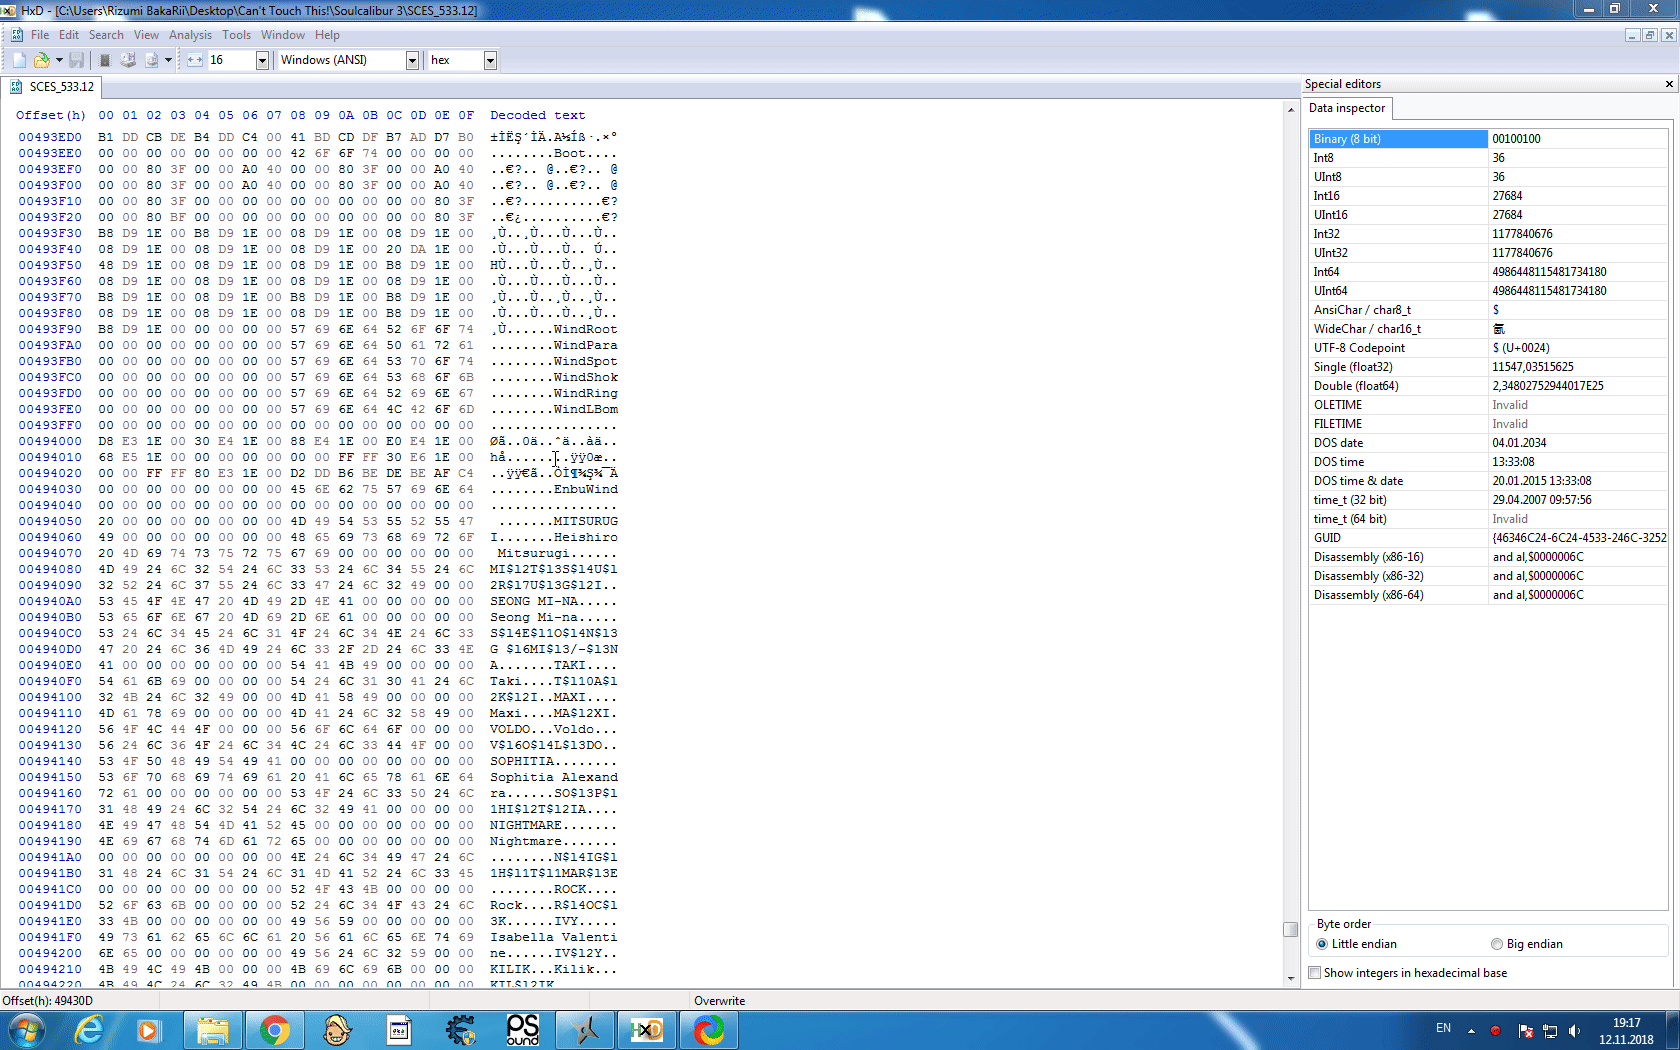
Task: Open the hex offset base dropdown
Action: (x=490, y=60)
